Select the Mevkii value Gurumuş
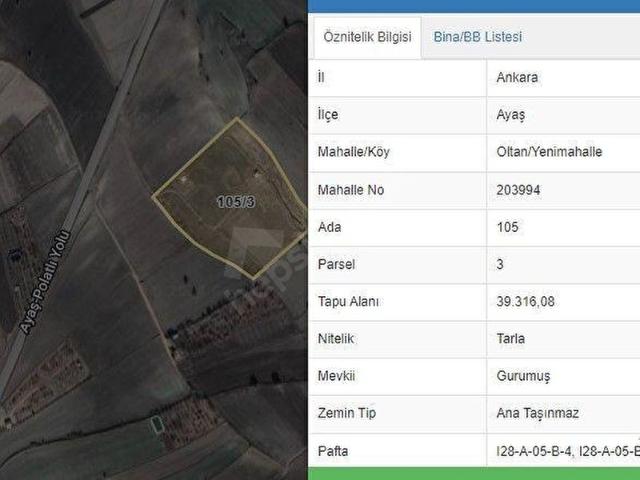The image size is (640, 480). tap(523, 376)
